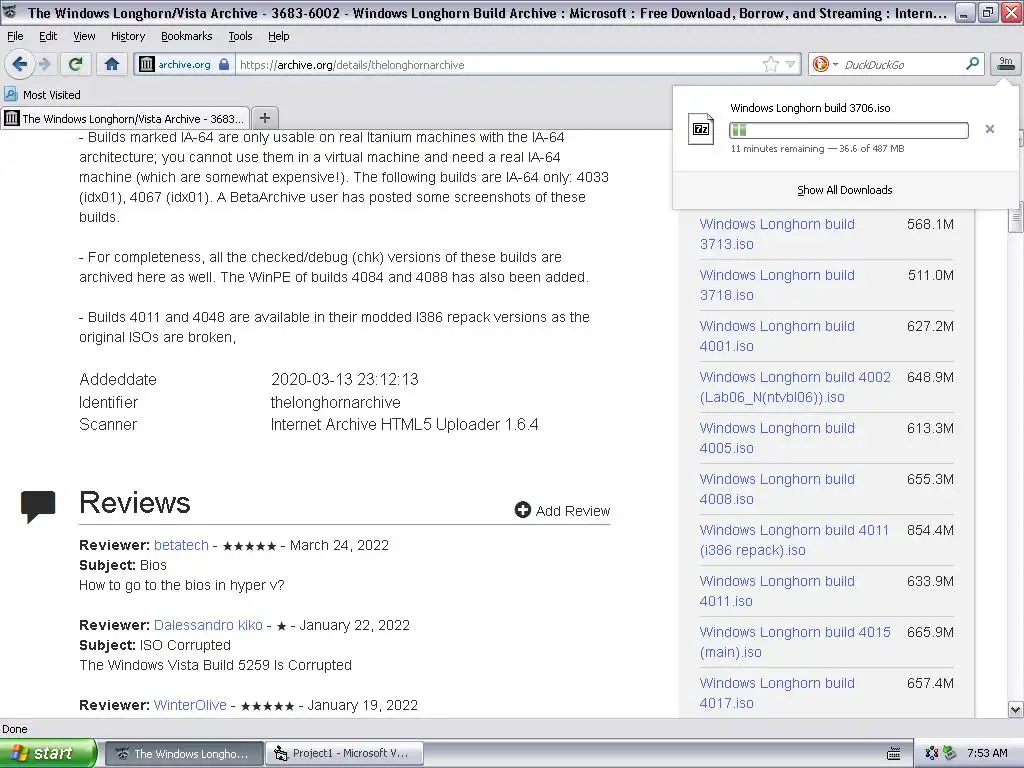
Task: Download Windows Longhorn build 4017.iso
Action: 777,692
